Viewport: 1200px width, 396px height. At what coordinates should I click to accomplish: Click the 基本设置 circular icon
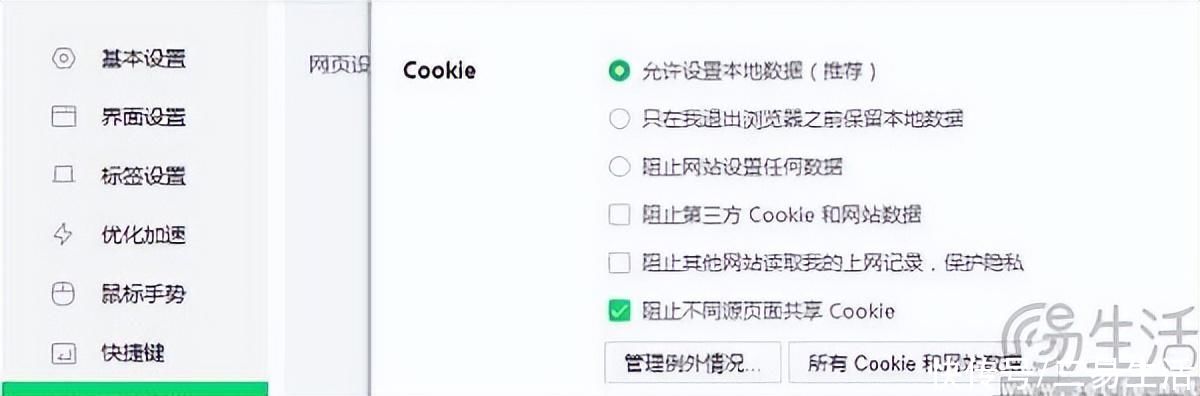pos(63,58)
